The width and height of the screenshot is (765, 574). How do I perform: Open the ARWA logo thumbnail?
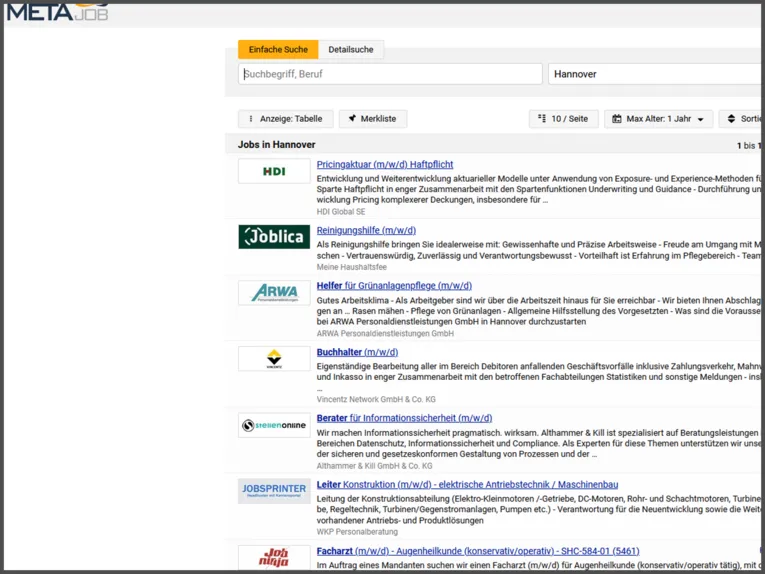click(x=274, y=293)
